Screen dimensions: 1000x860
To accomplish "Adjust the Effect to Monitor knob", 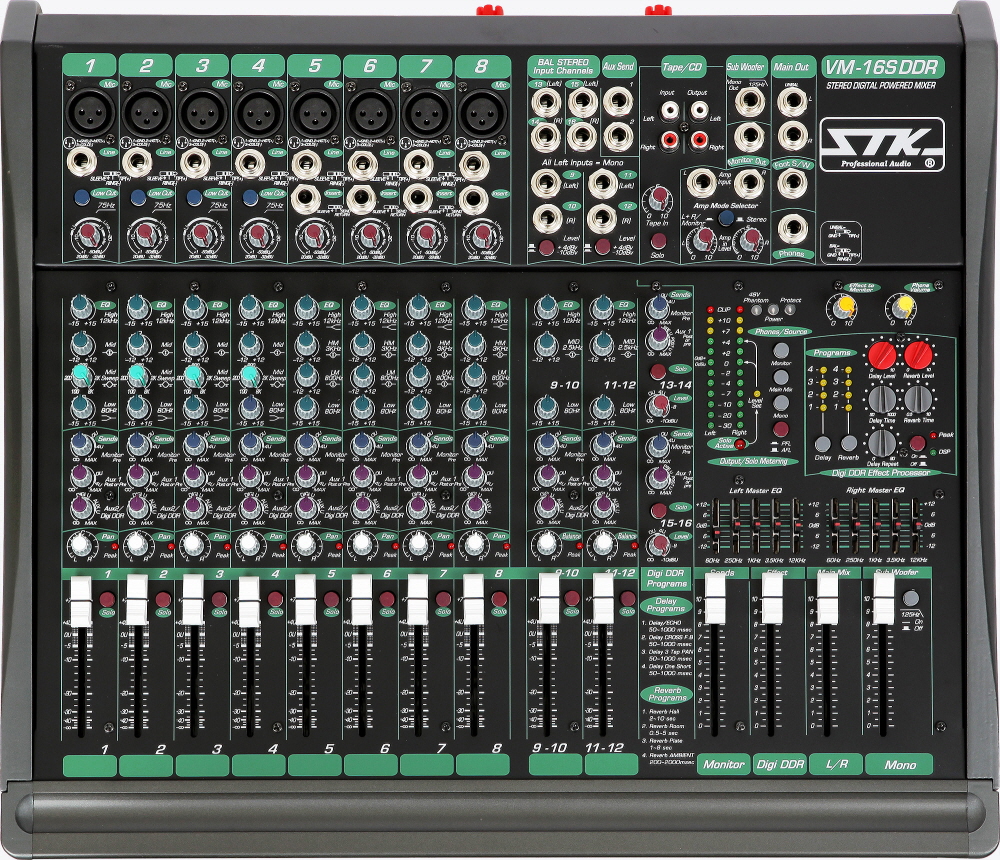I will coord(842,307).
